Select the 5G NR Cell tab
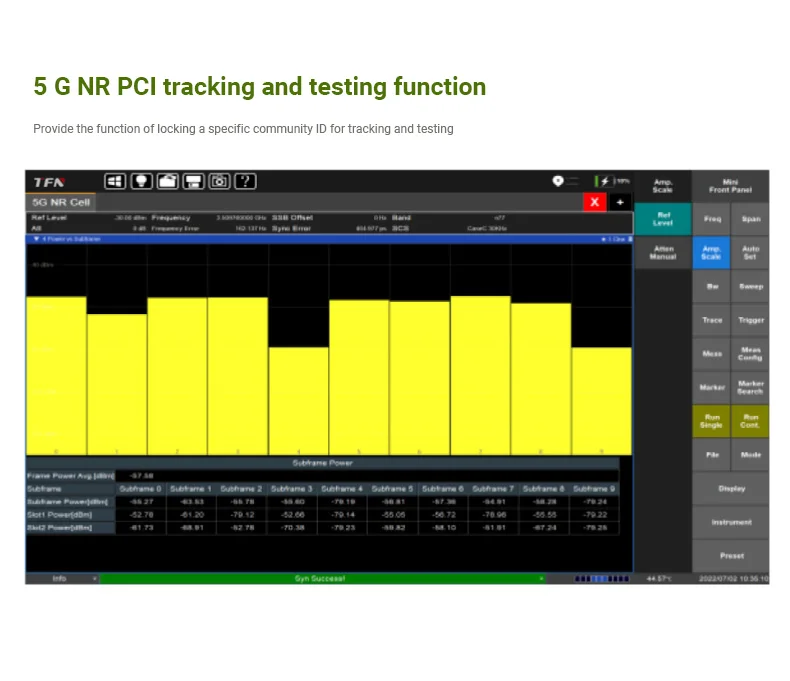The image size is (790, 681). (61, 202)
